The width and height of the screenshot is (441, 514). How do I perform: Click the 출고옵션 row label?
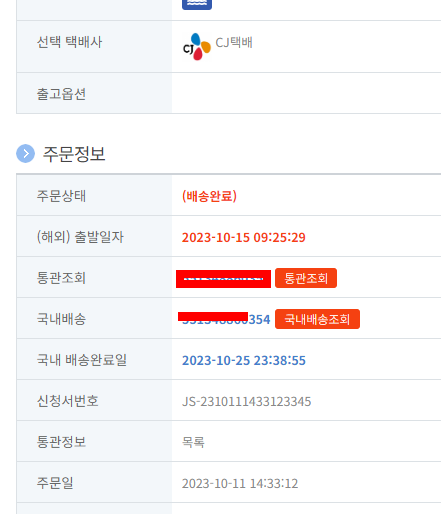[61, 94]
